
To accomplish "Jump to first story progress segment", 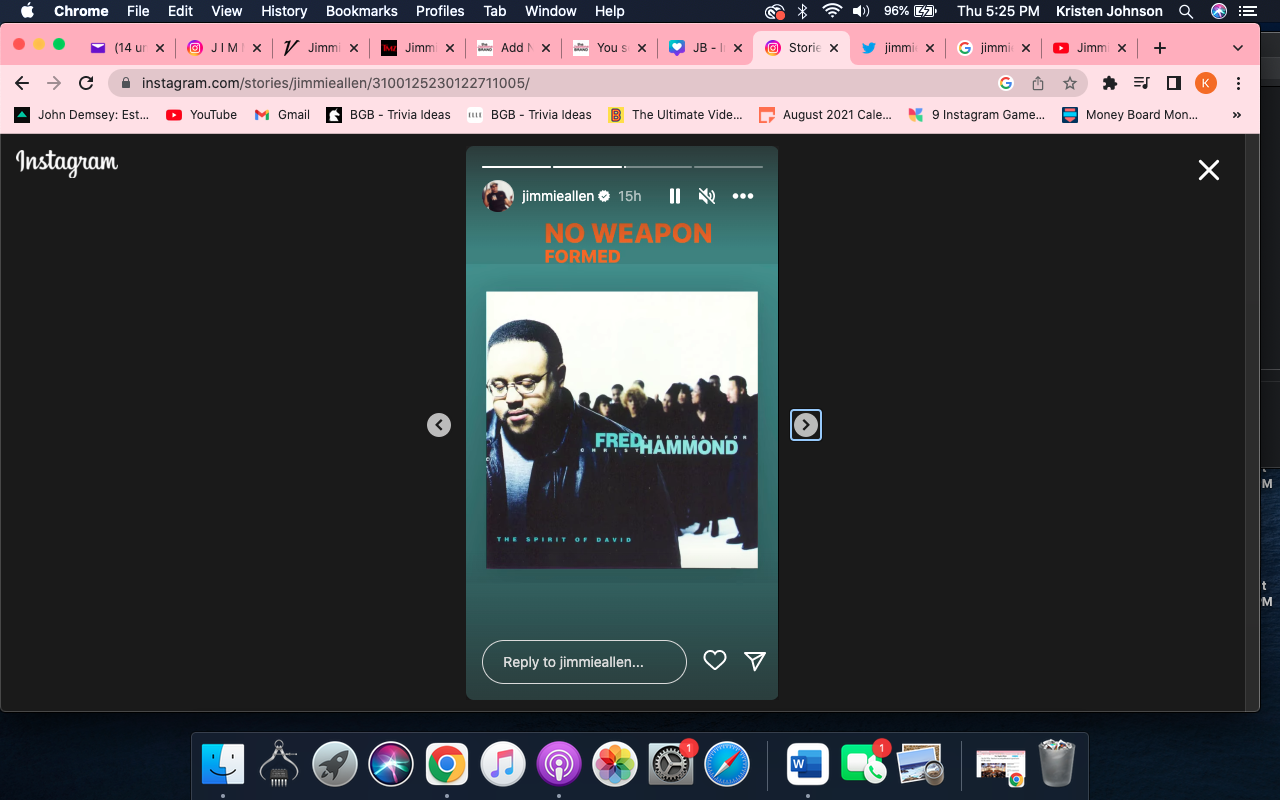I will 516,166.
